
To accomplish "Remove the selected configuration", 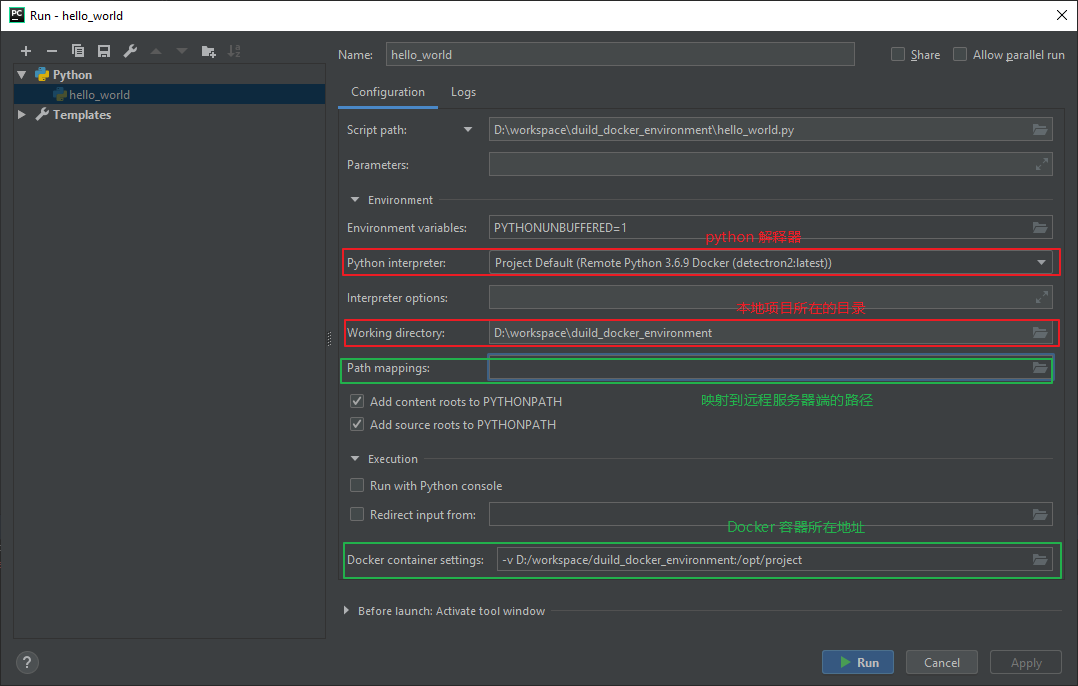I will pyautogui.click(x=52, y=51).
